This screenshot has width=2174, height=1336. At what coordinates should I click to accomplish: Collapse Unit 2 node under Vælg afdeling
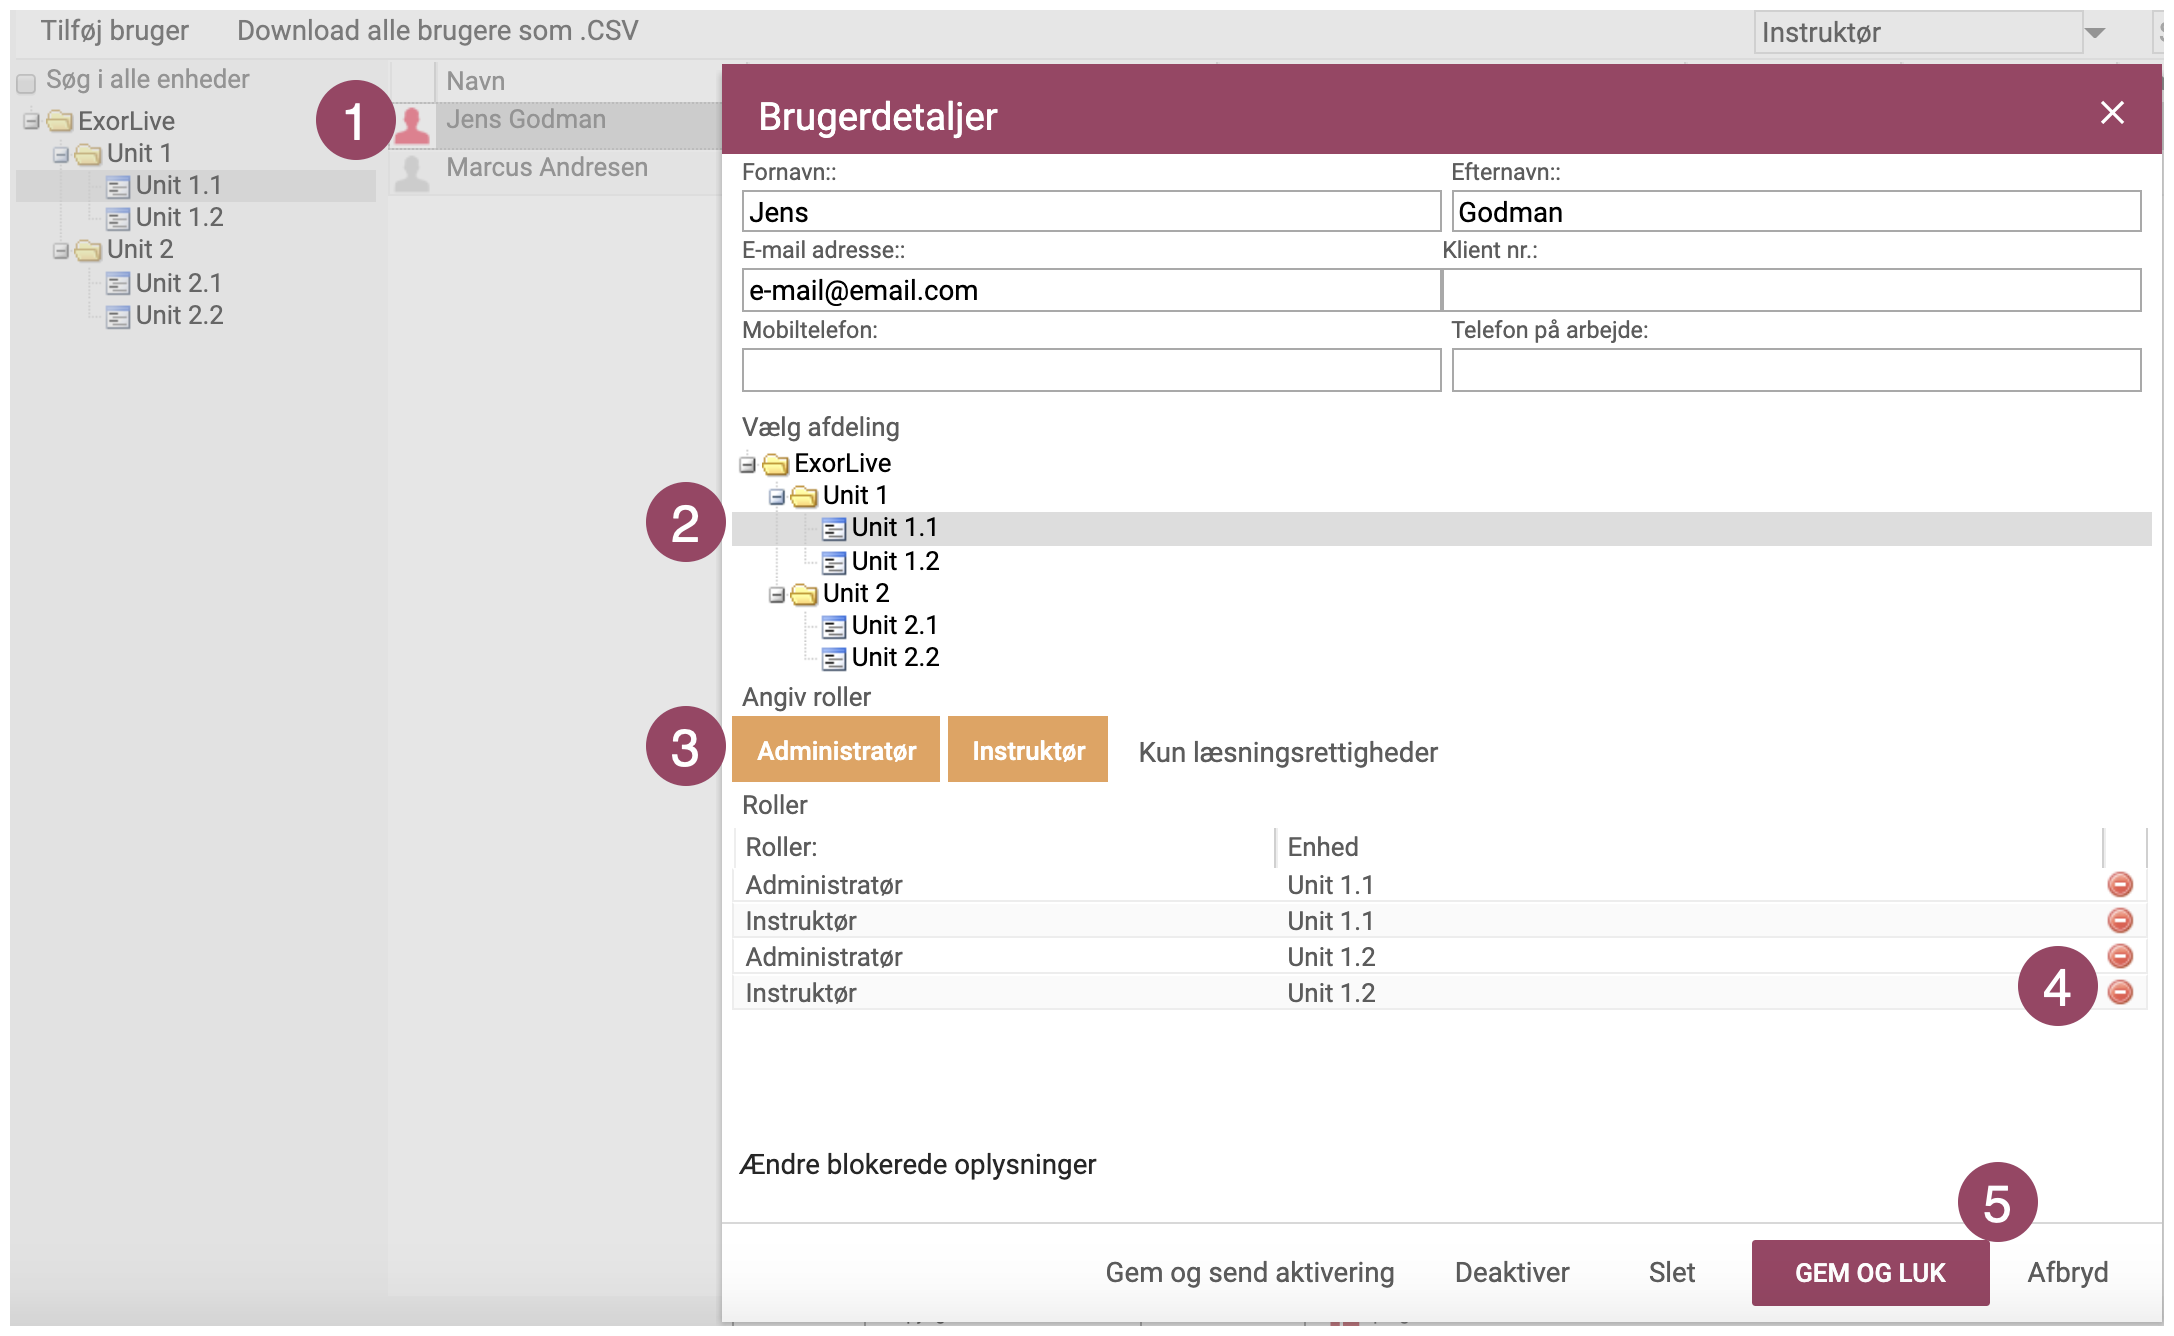pos(776,595)
